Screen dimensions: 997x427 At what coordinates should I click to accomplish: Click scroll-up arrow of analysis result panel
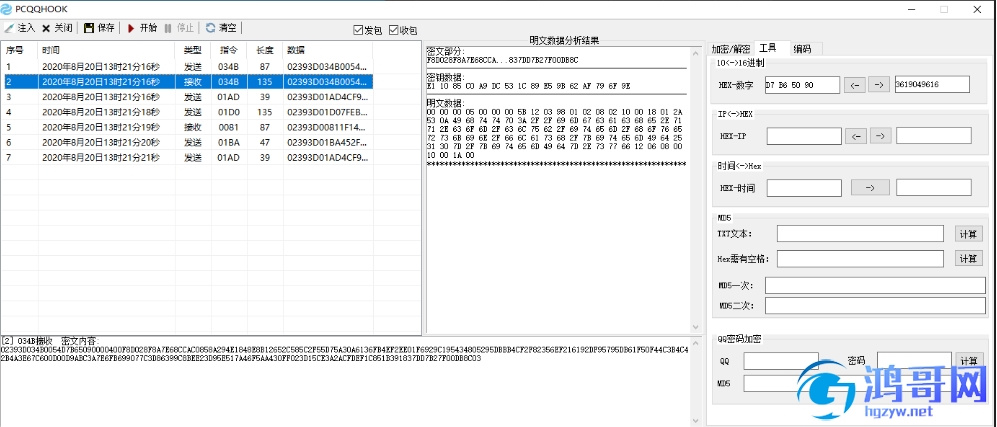(695, 51)
